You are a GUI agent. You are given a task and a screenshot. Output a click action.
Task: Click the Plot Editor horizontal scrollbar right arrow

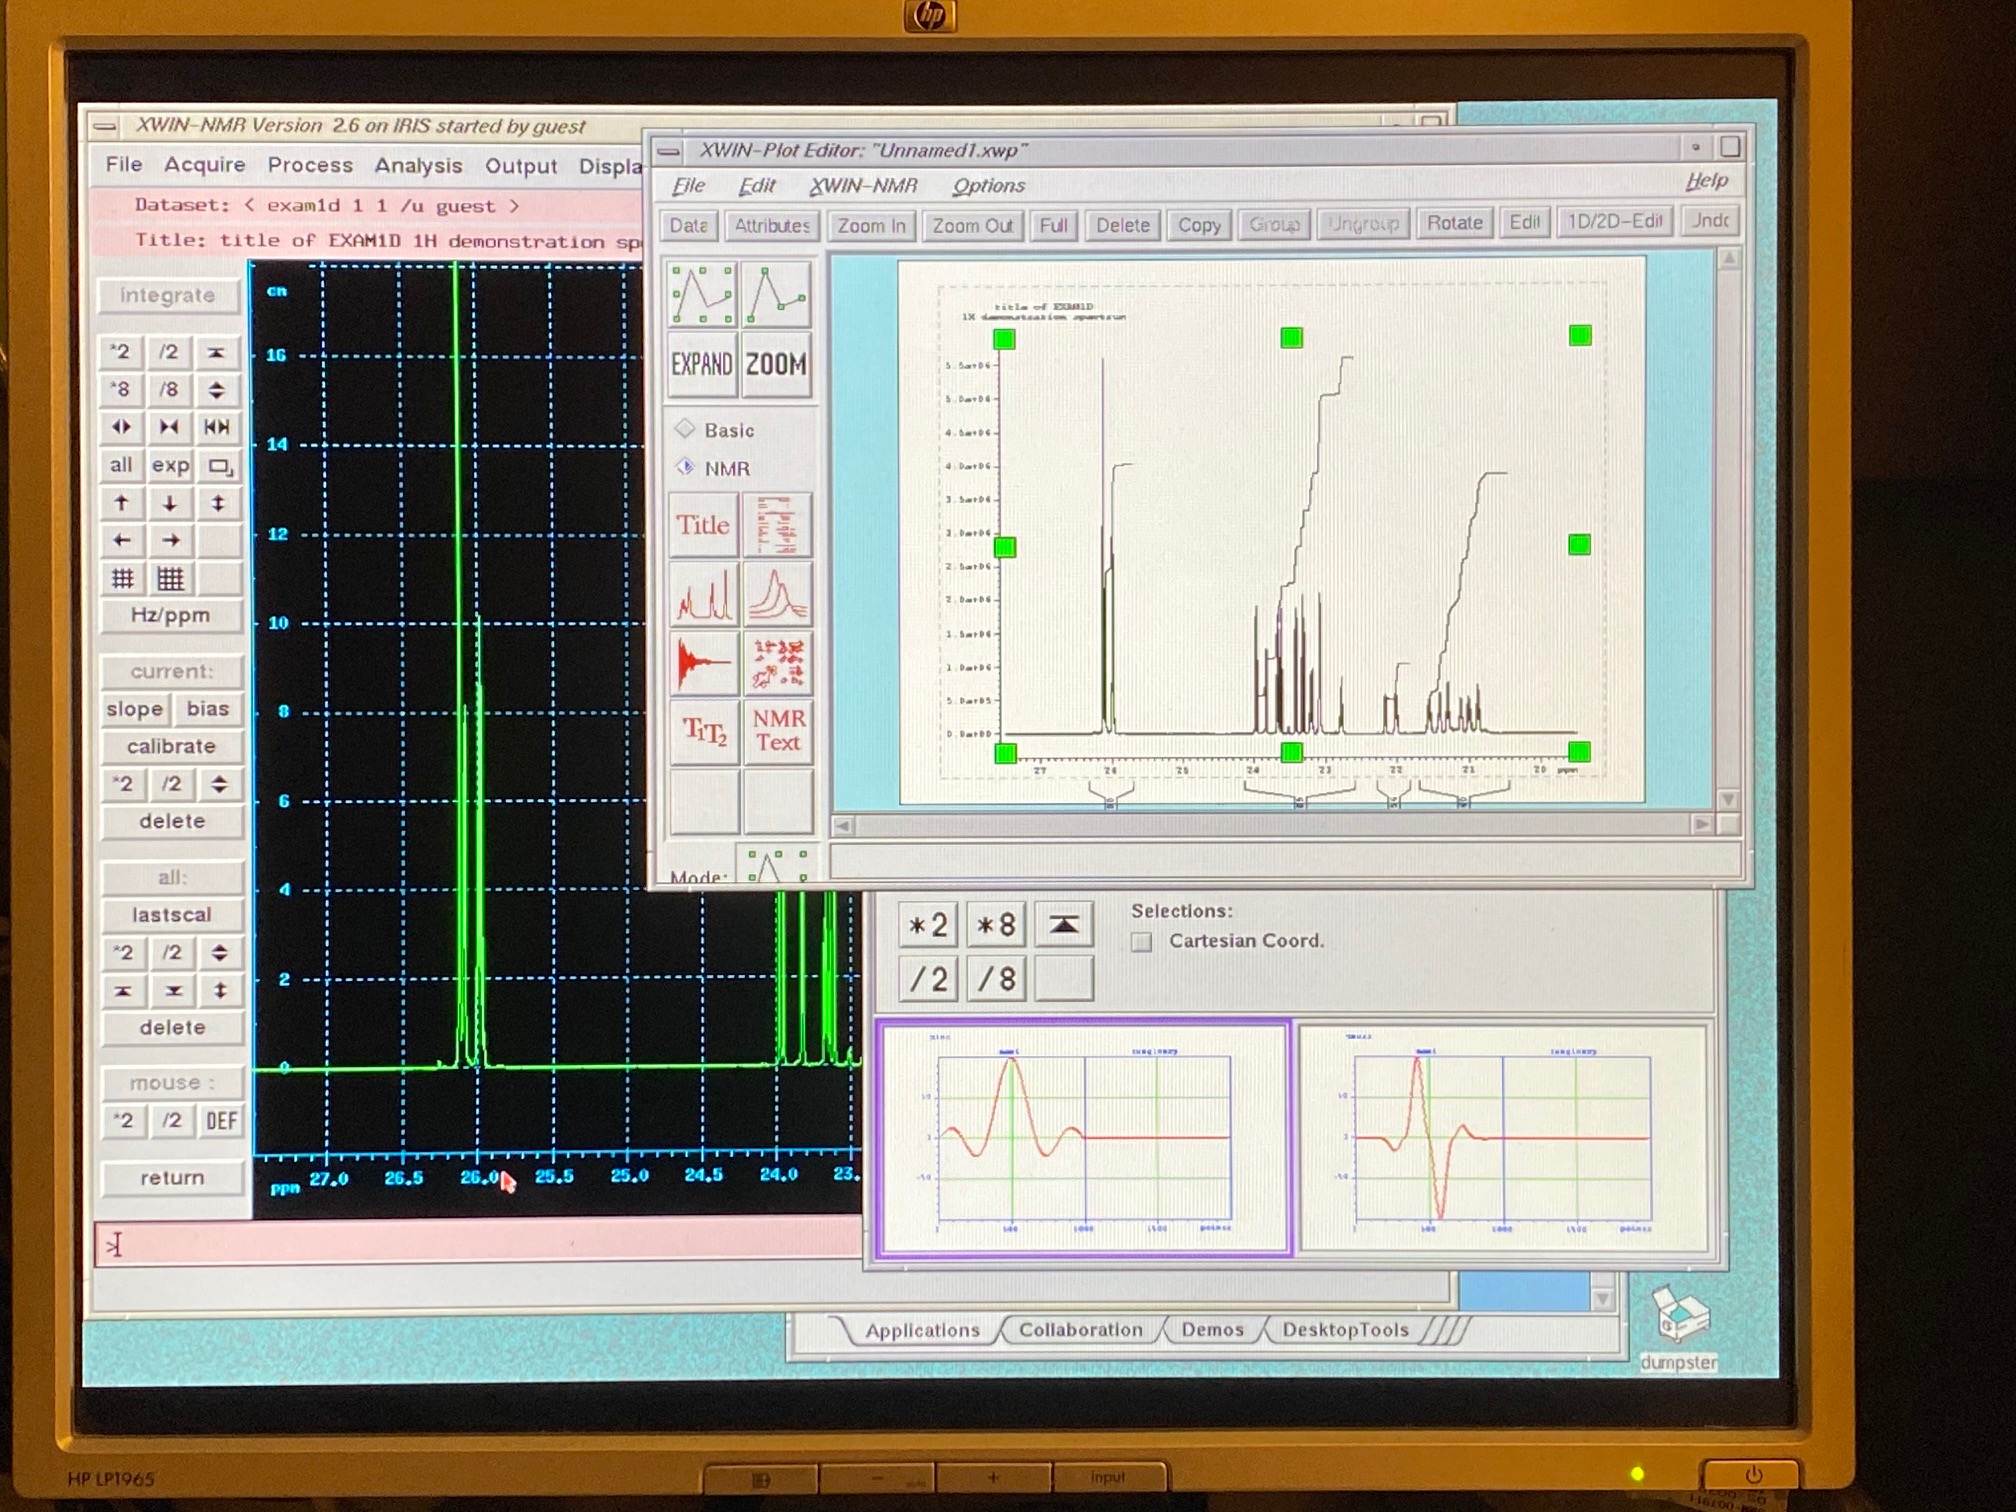1701,825
